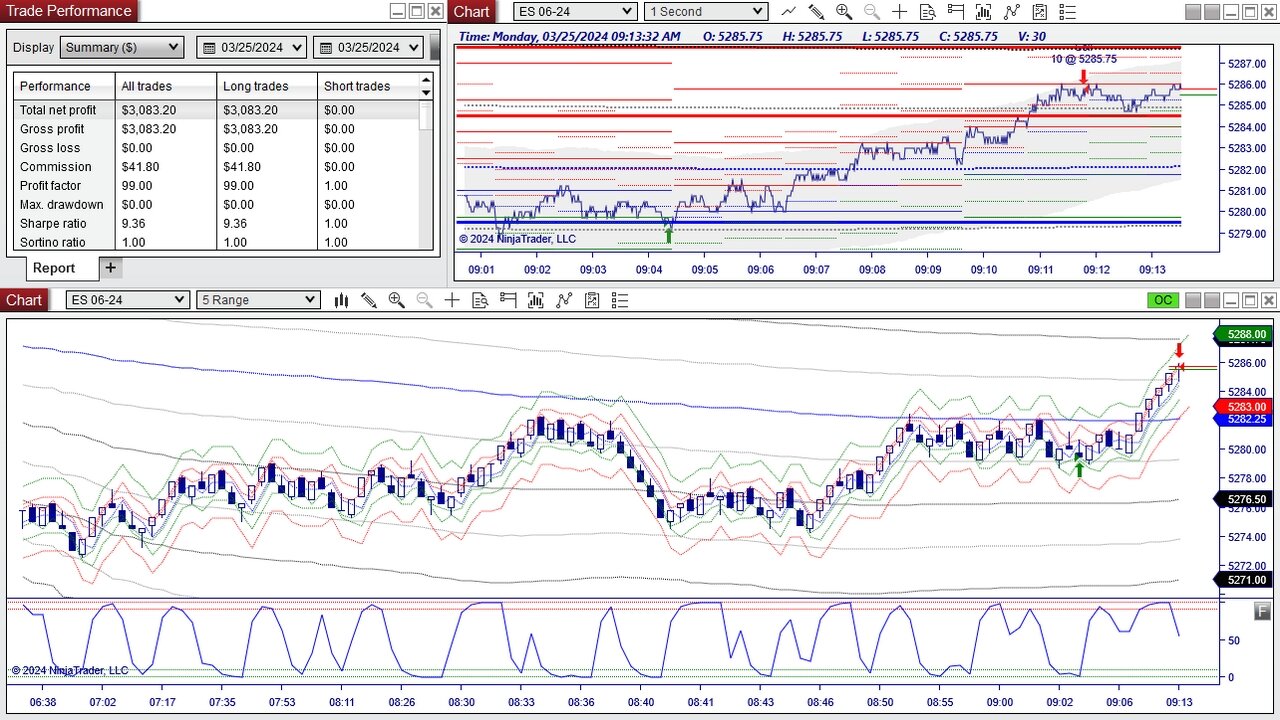Select crosshair cursor in bottom chart toolbar
1280x720 pixels.
point(452,300)
